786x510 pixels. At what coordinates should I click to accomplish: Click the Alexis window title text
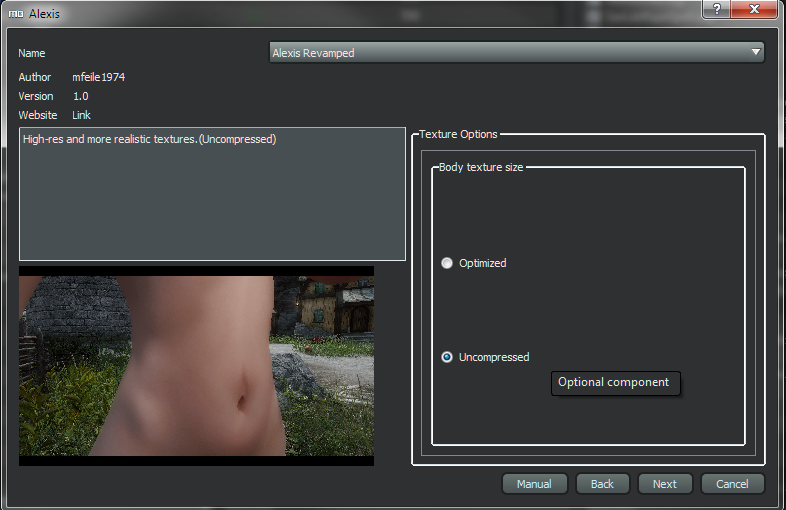coord(44,14)
